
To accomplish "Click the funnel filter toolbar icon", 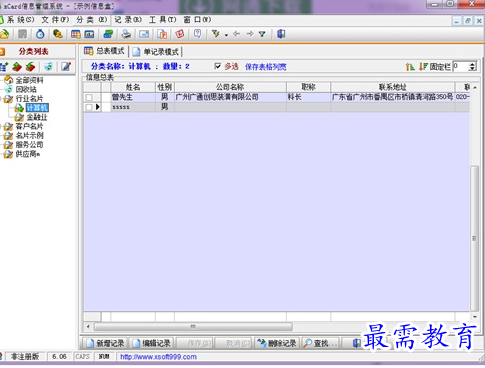I will click(x=262, y=34).
